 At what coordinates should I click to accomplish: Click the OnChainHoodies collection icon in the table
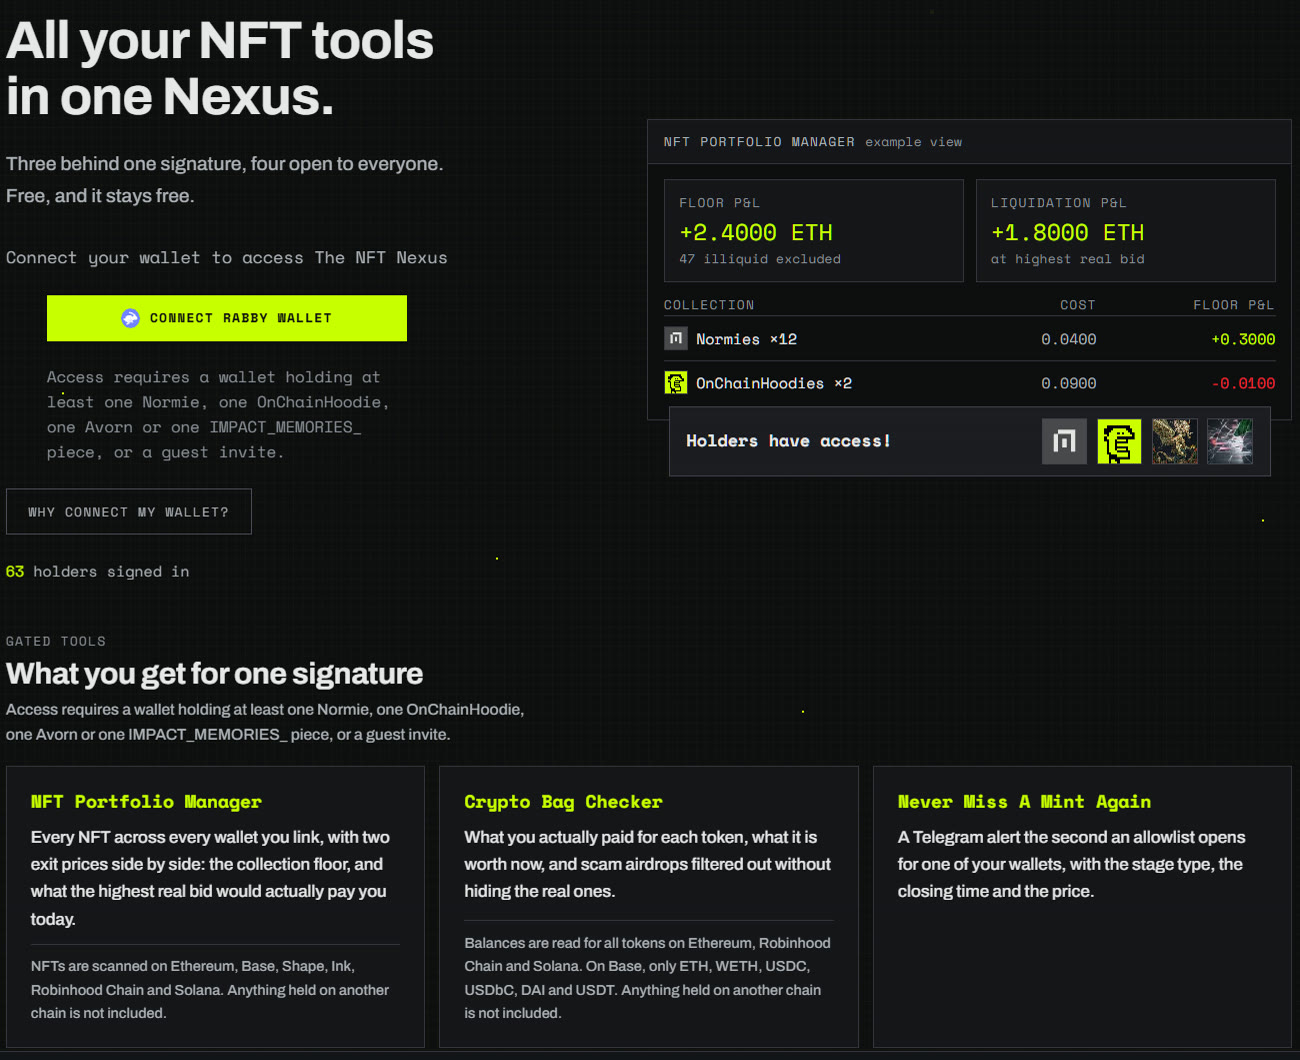point(676,383)
